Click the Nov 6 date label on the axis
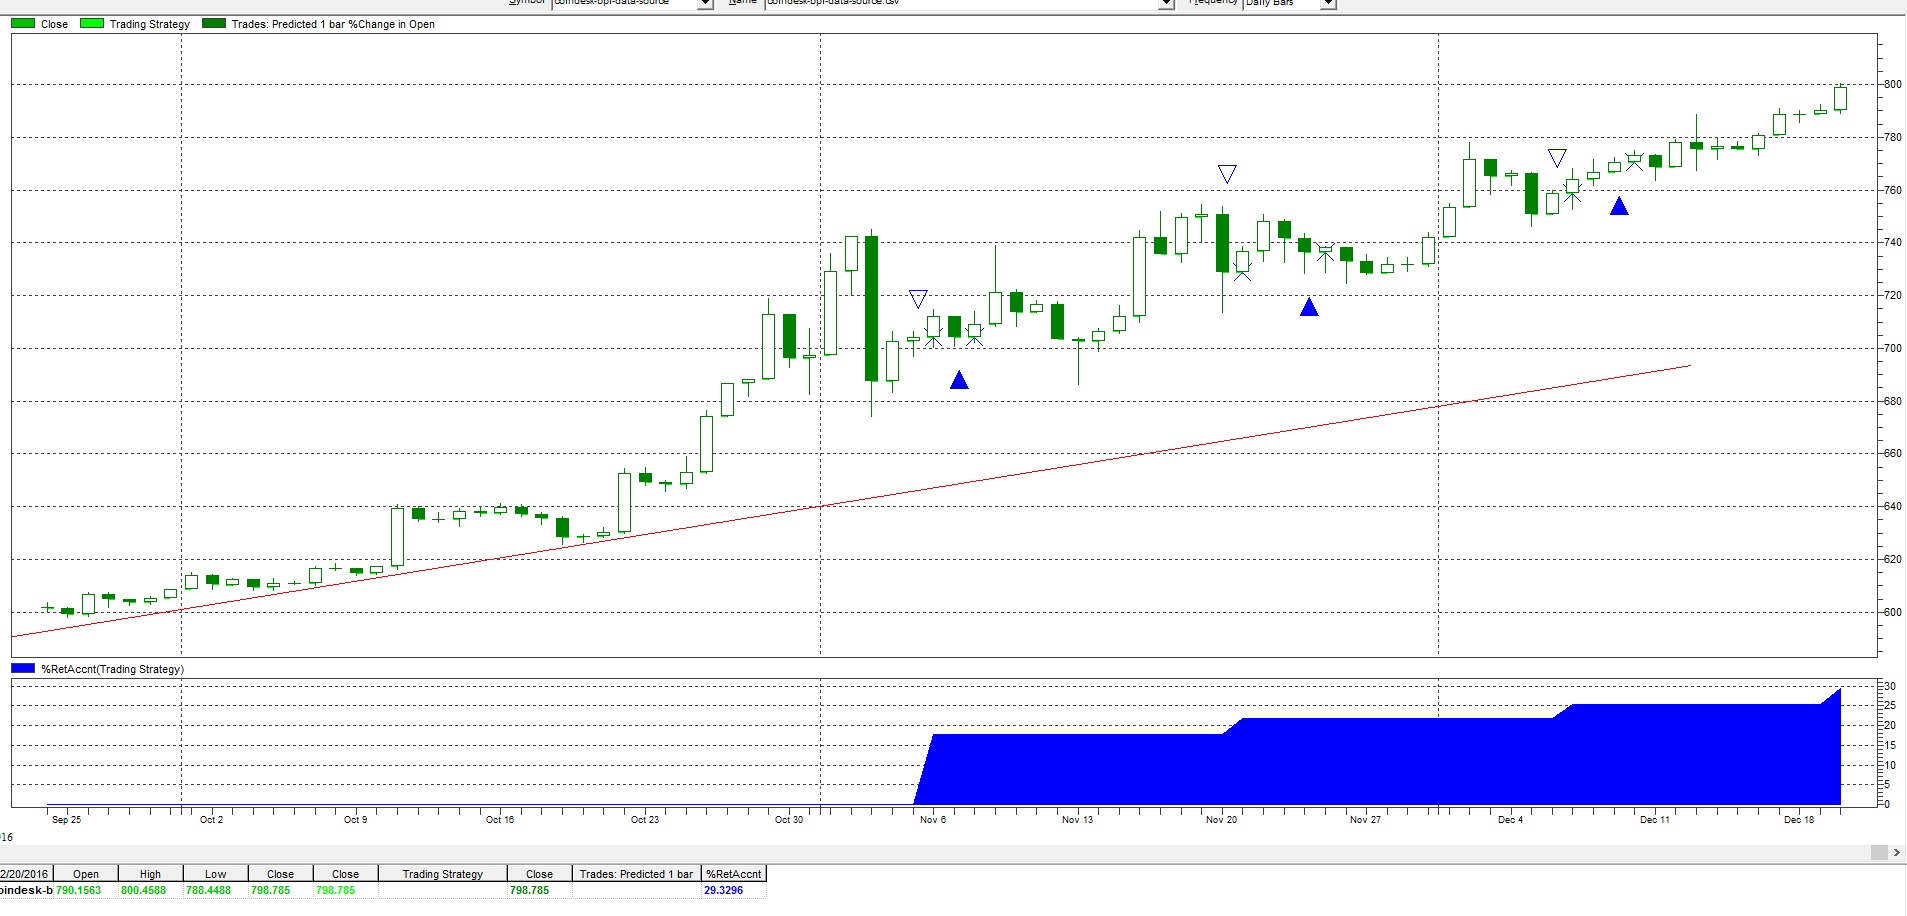Screen dimensions: 1907x916 point(933,820)
